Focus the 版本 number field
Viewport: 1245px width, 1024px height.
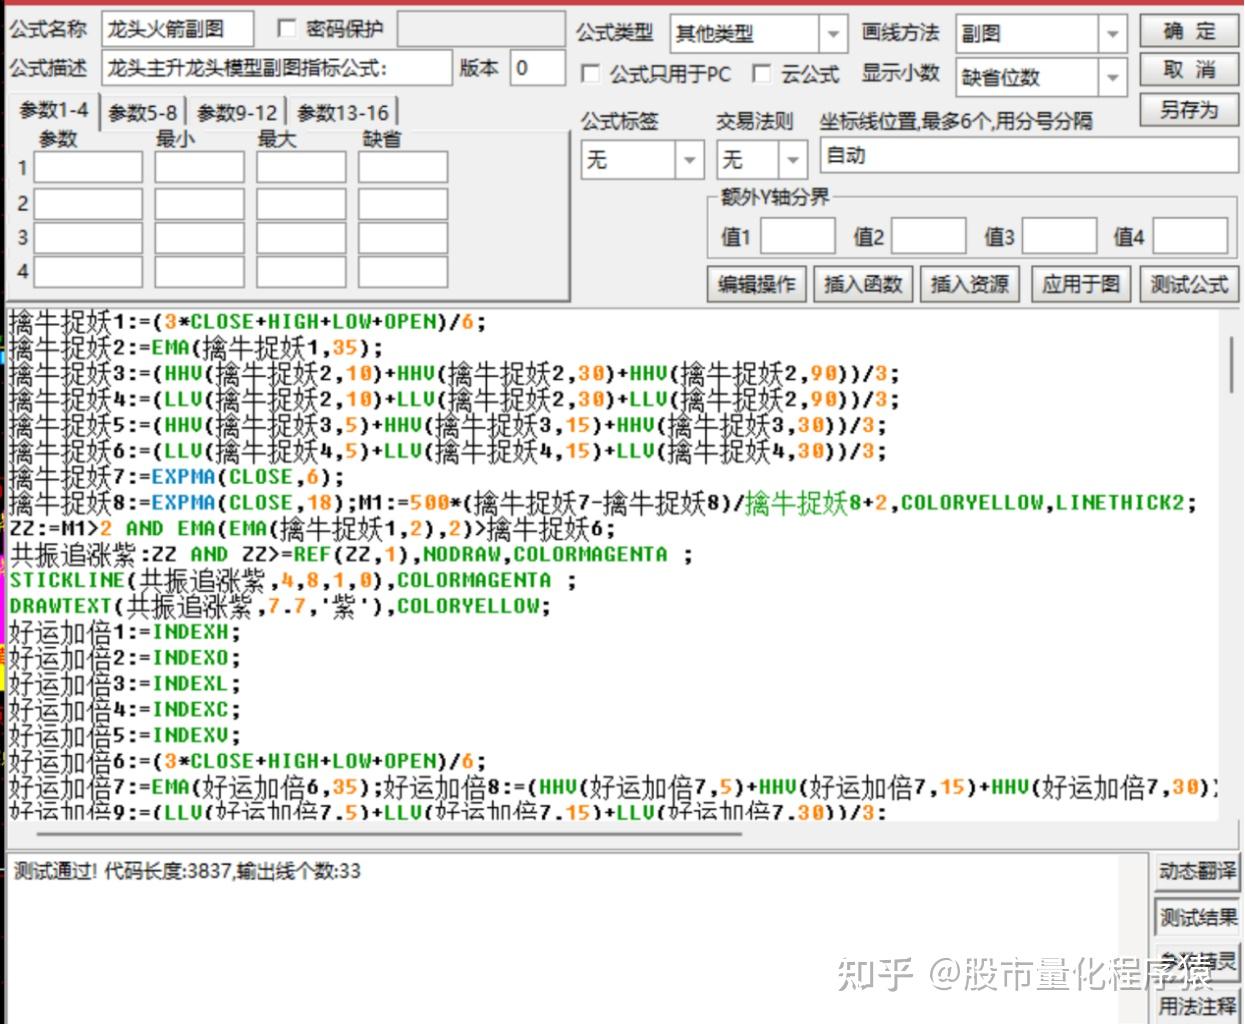click(x=538, y=68)
